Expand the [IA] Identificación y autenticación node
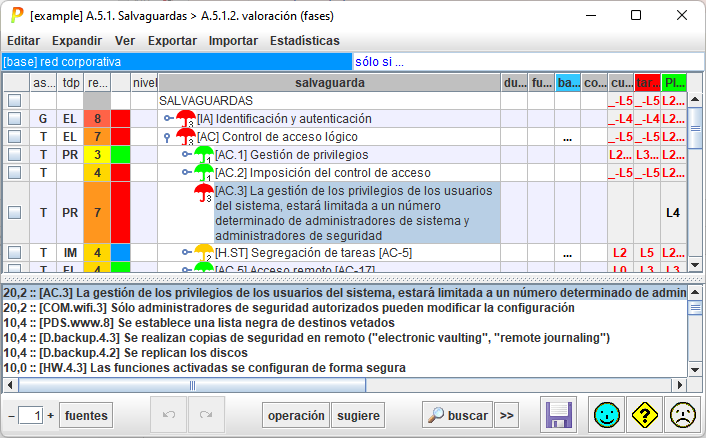 pyautogui.click(x=169, y=118)
